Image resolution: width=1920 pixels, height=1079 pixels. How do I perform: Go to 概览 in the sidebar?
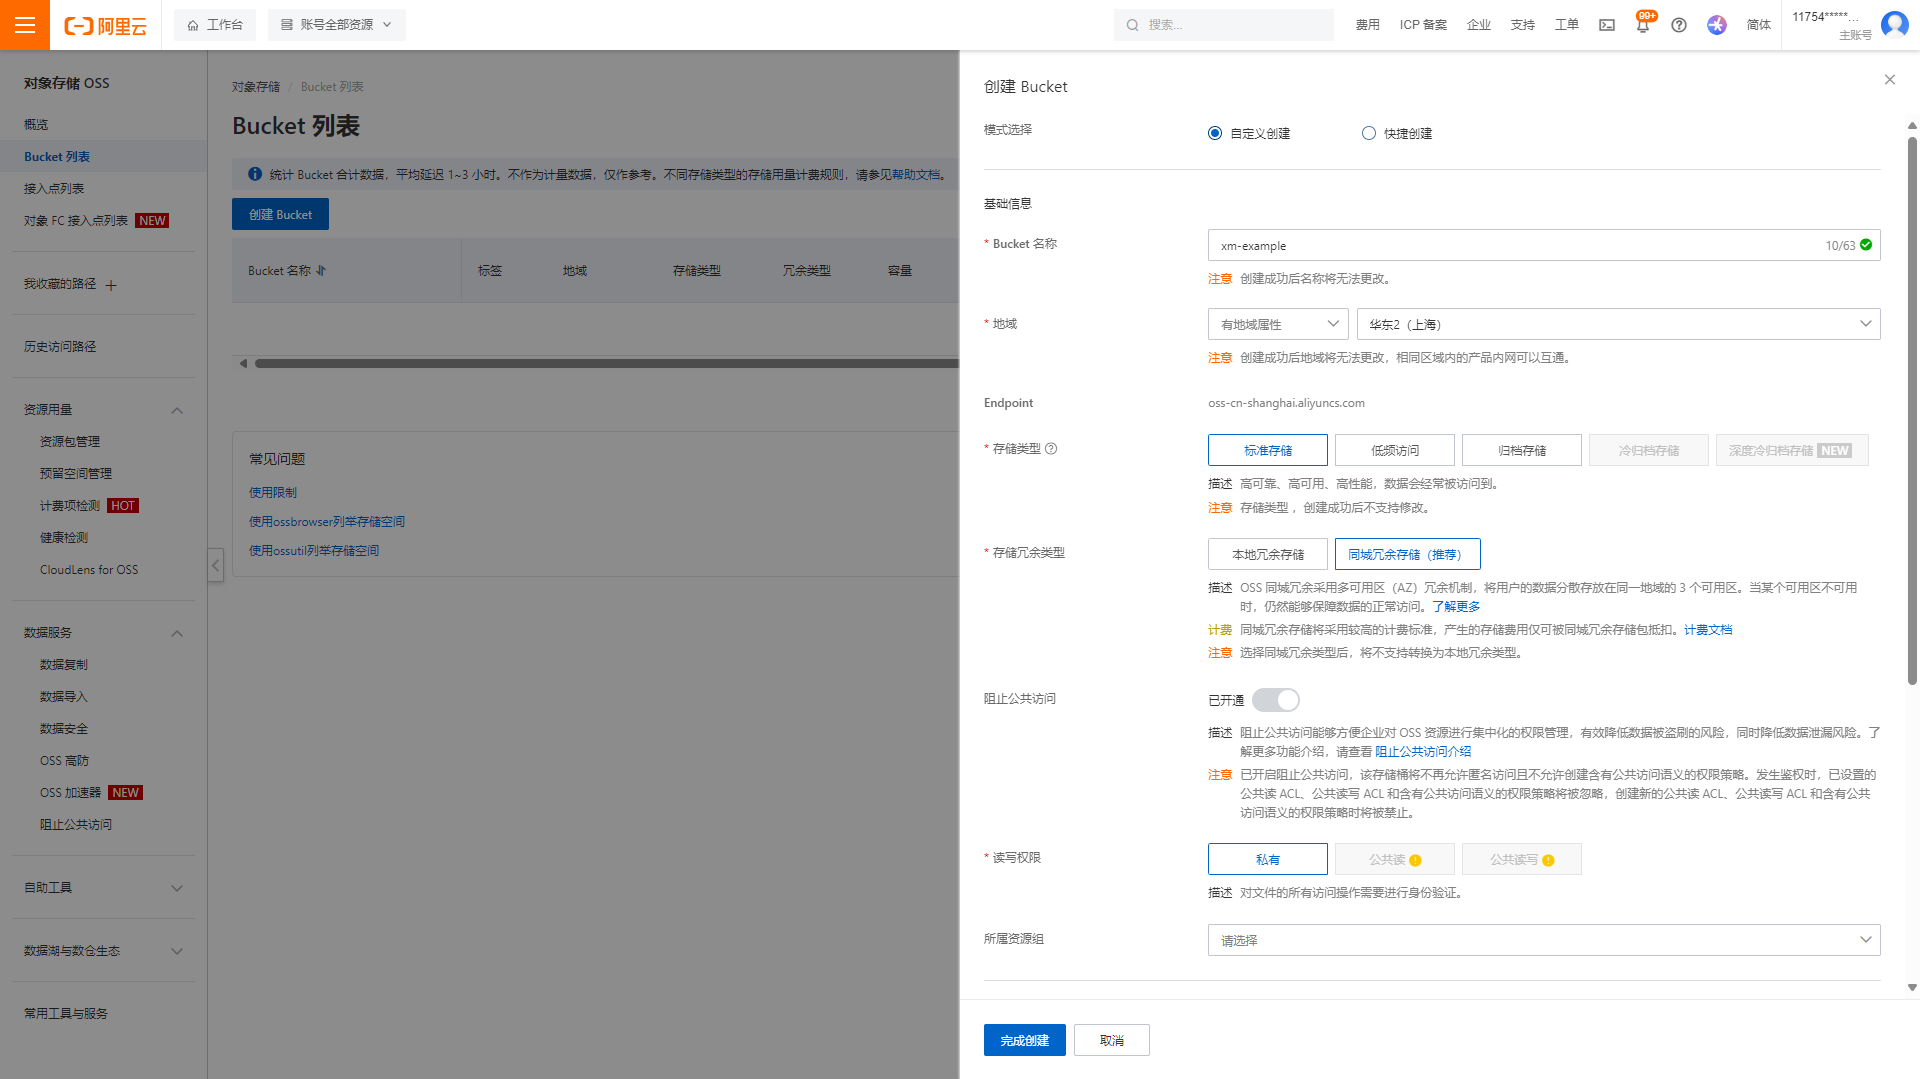pos(36,125)
